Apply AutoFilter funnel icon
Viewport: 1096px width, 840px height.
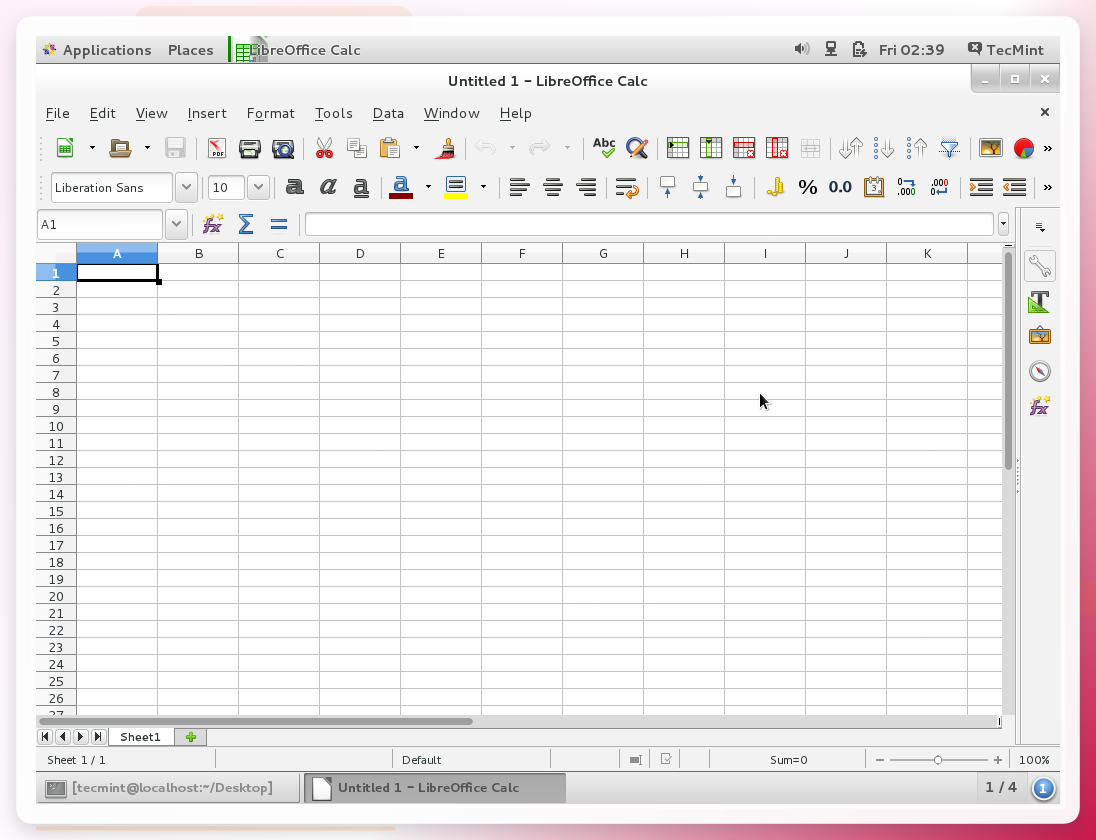(x=949, y=148)
